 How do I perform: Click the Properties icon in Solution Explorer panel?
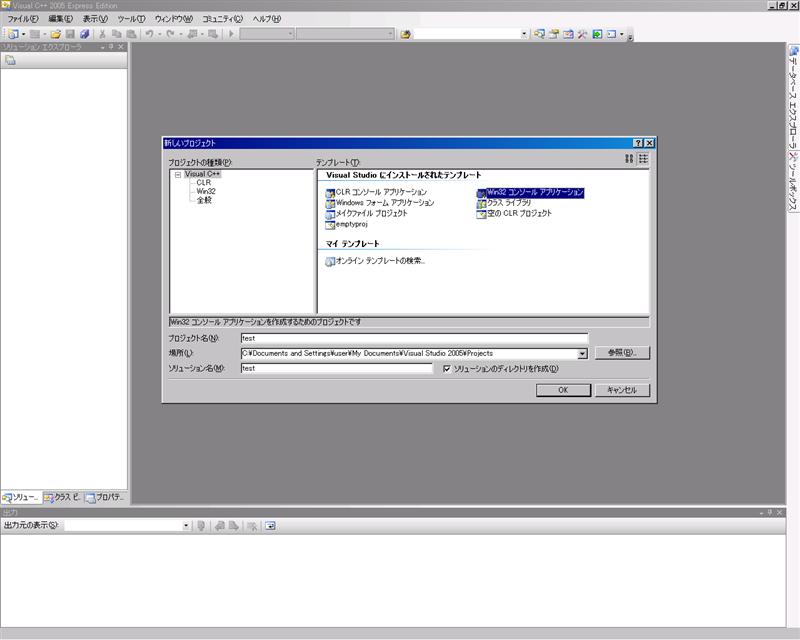click(x=10, y=60)
